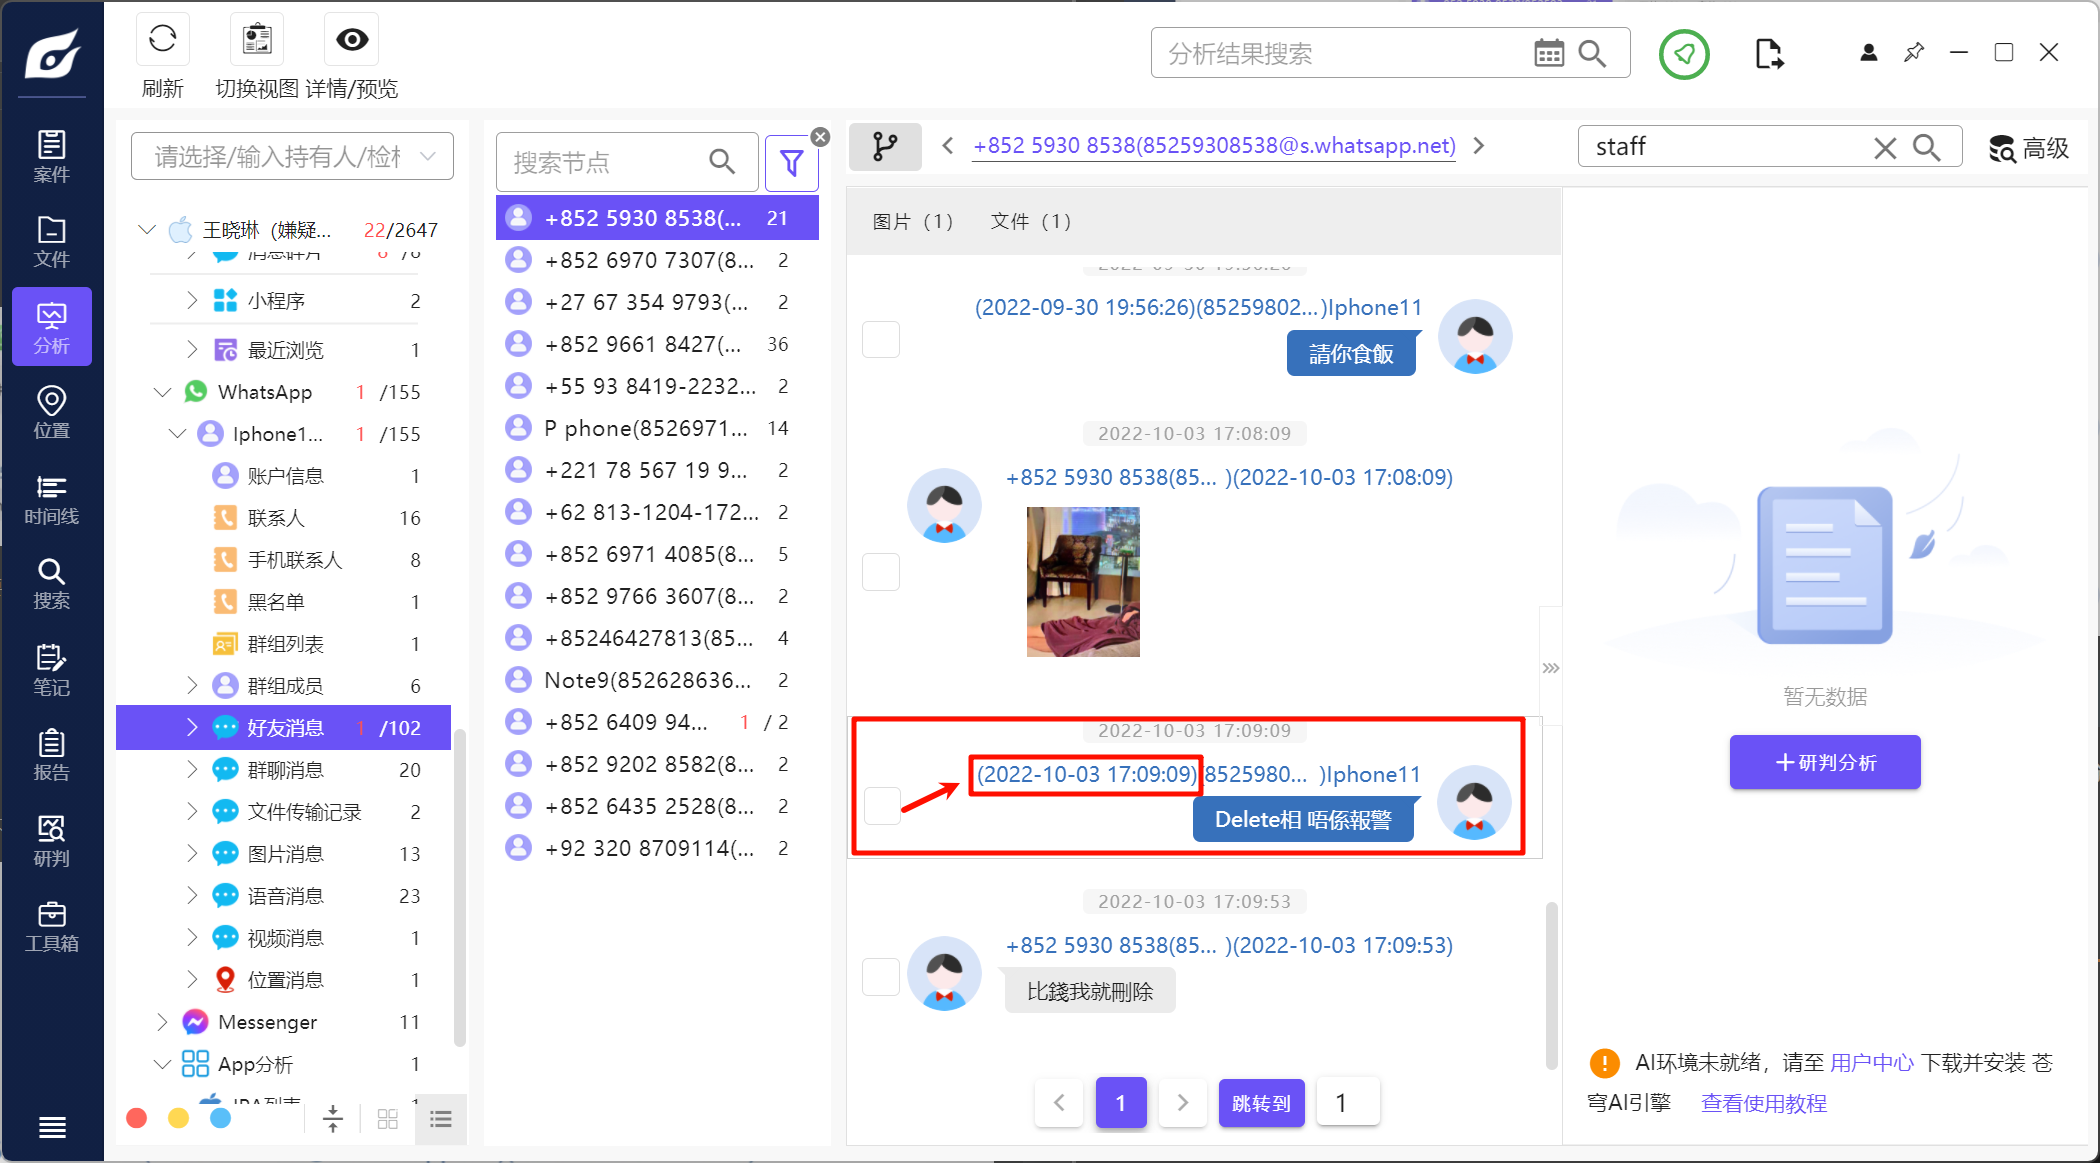Expand the 群聊消息 tree node

(x=192, y=770)
